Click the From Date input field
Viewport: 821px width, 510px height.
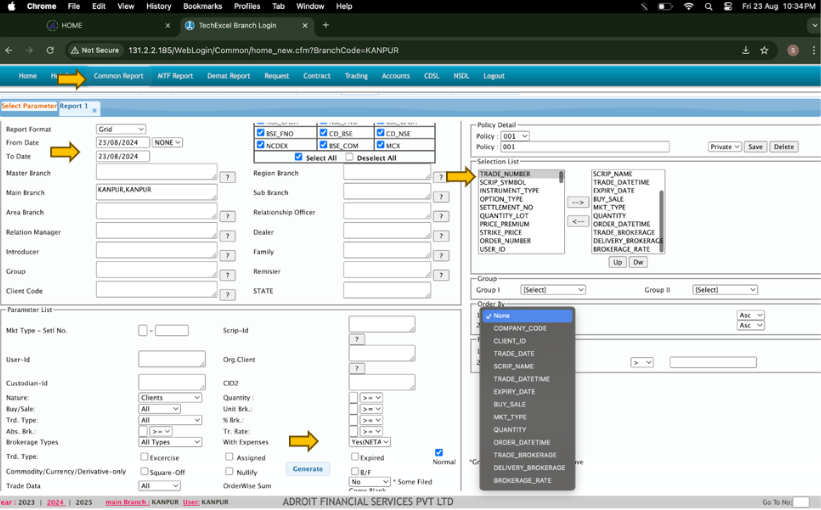(x=122, y=142)
